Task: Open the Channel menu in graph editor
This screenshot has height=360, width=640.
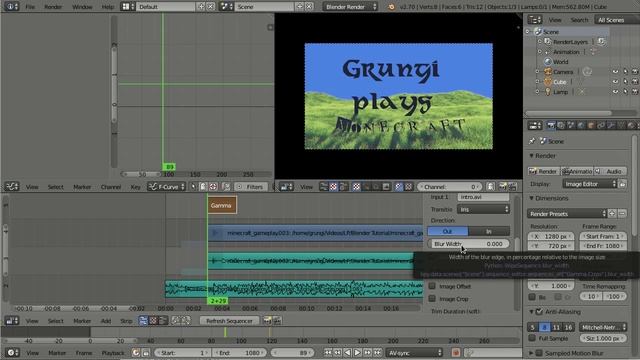Action: coord(111,187)
